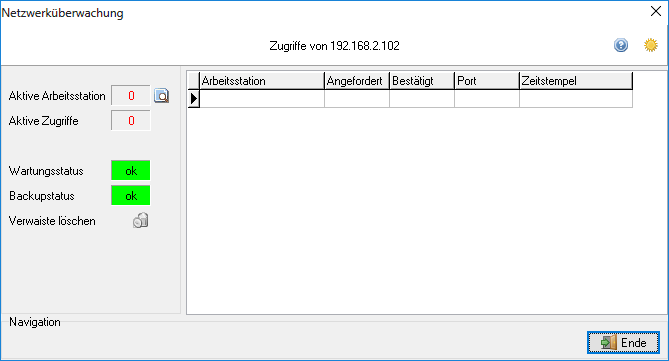Open workstation details magnifier icon

161,96
